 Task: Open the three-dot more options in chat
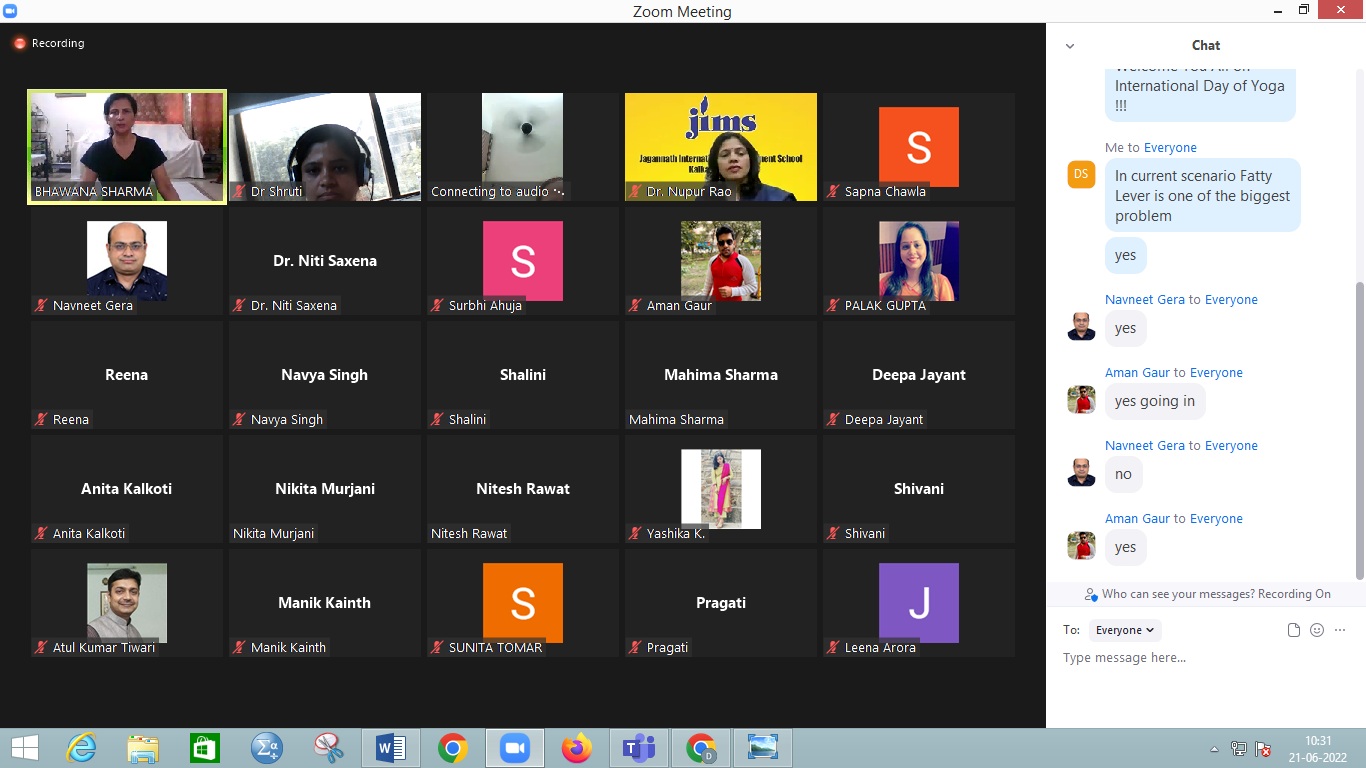coord(1340,630)
